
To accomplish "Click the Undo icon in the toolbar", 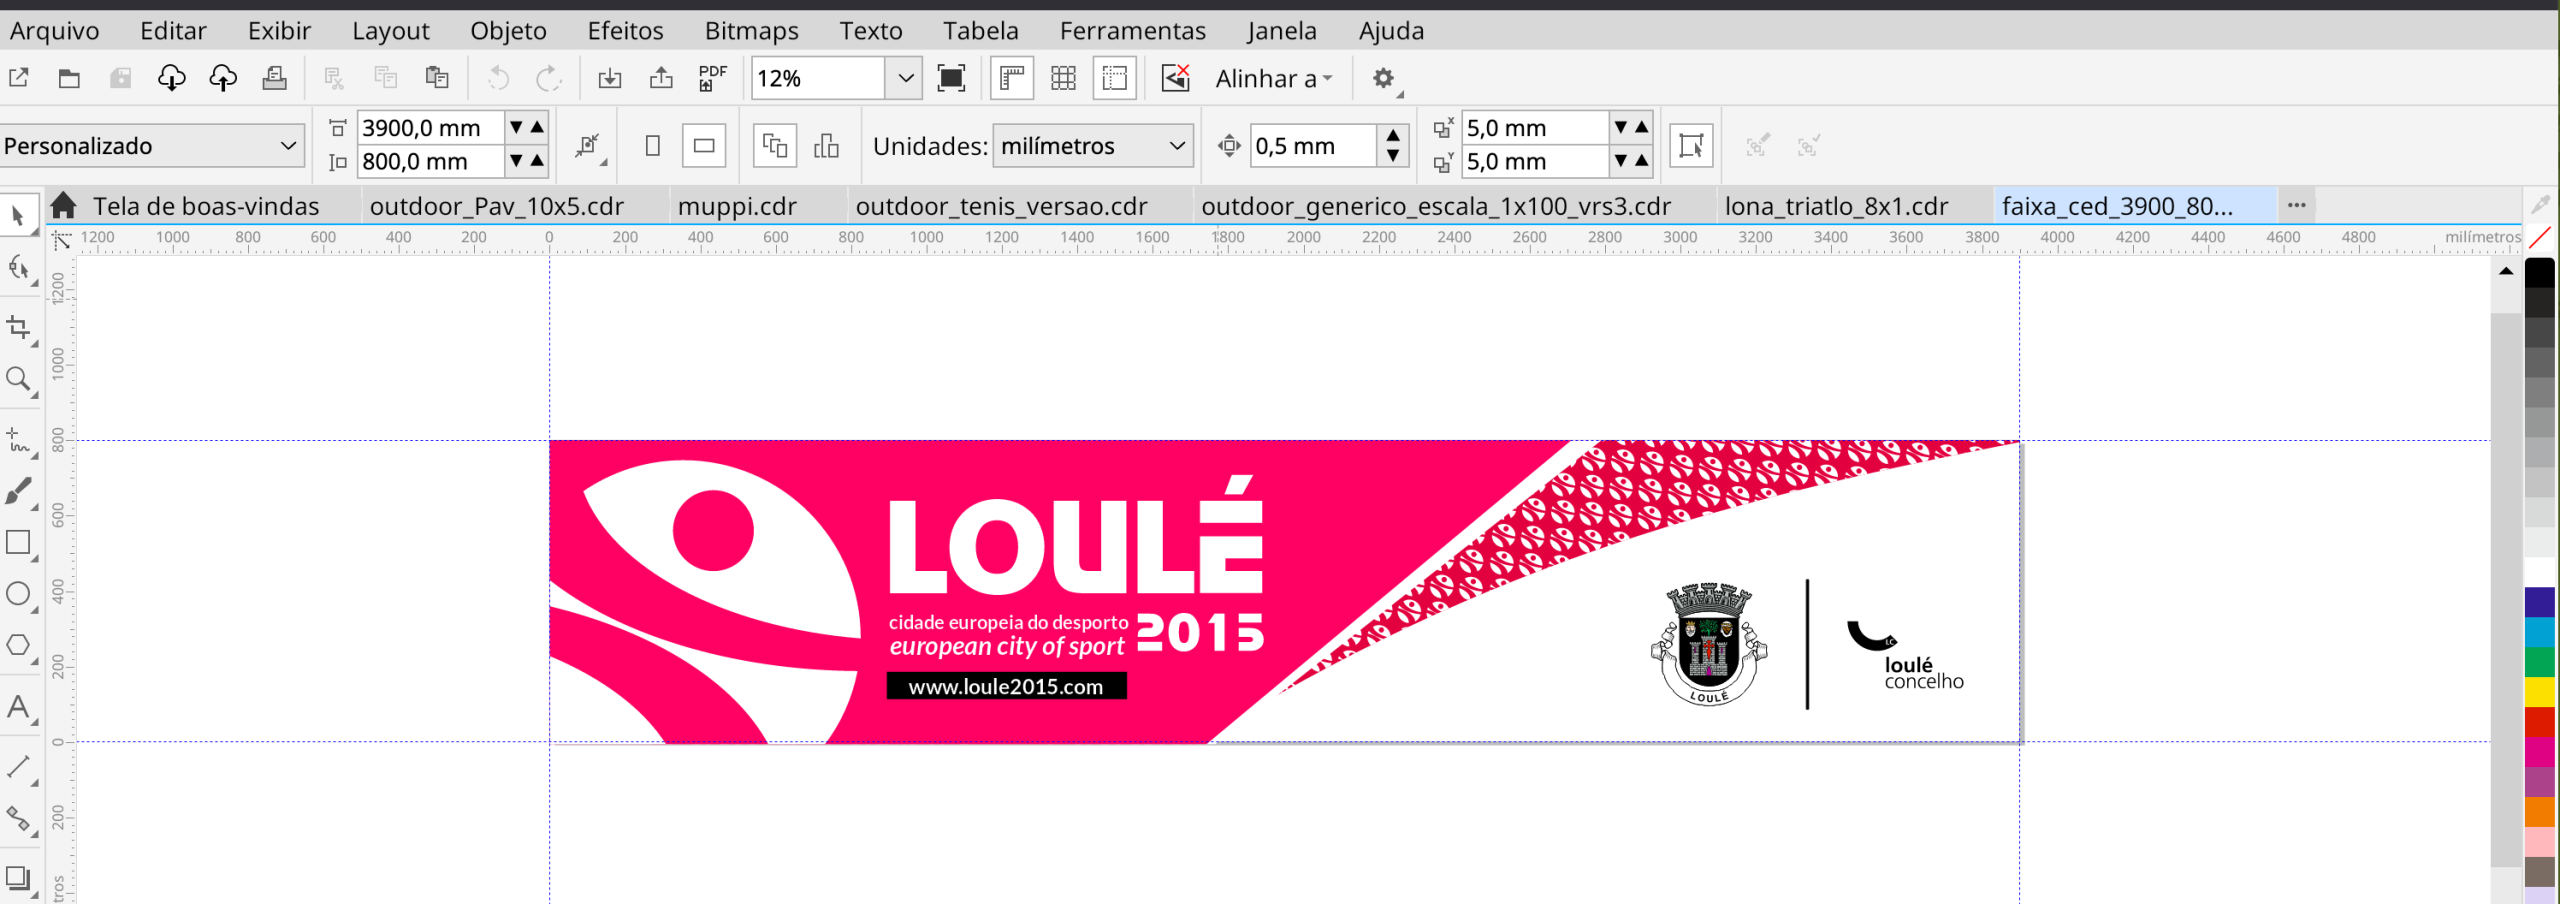I will point(497,77).
